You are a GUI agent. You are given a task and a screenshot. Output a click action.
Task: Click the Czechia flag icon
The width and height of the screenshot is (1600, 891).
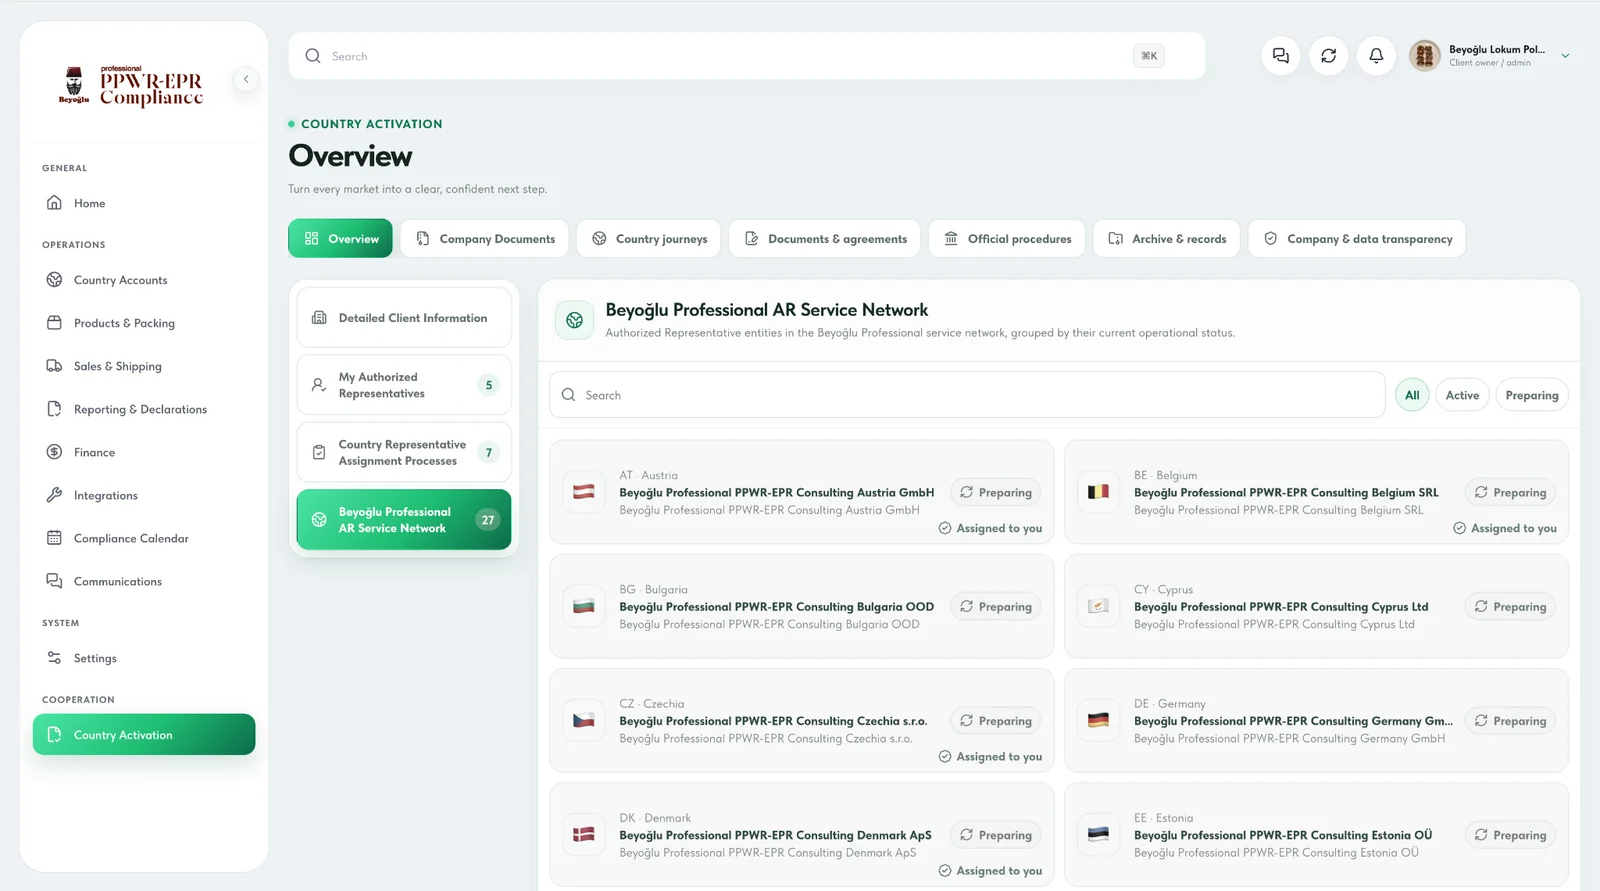pos(584,720)
